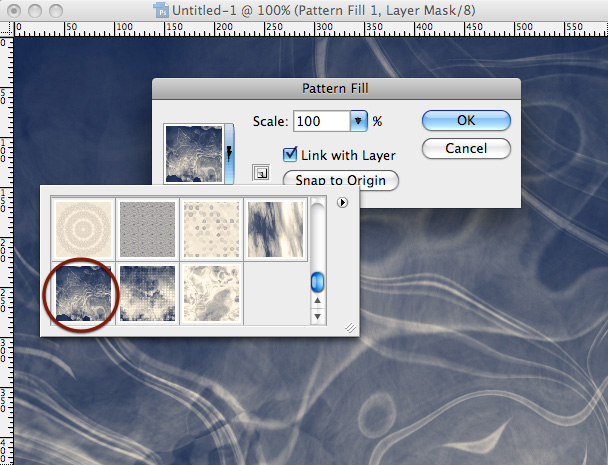Select the dark blue swirl pattern
This screenshot has width=608, height=465.
tap(83, 293)
